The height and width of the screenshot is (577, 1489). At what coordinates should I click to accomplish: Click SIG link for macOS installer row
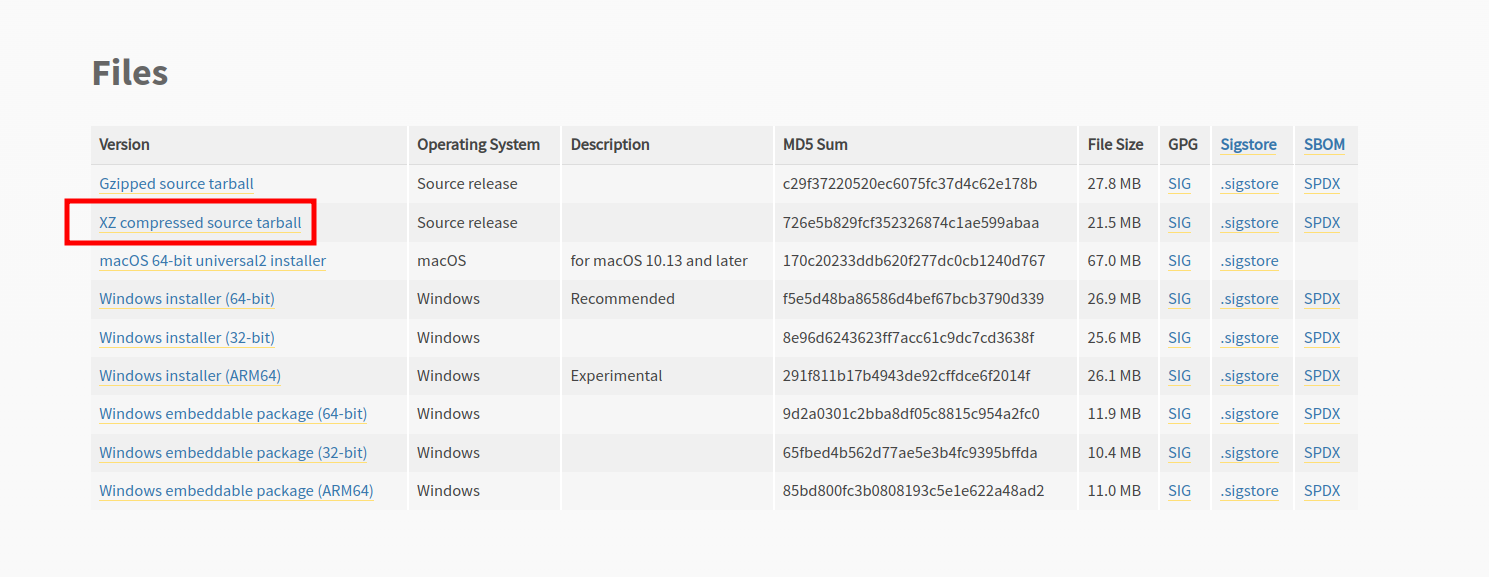click(1179, 261)
